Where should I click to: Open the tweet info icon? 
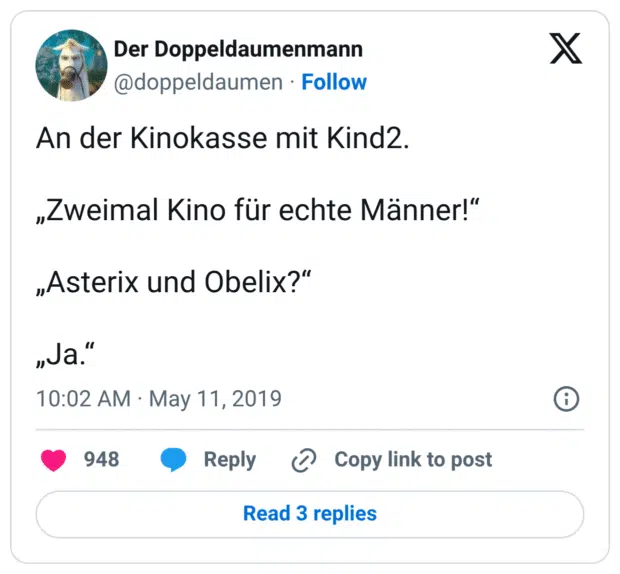click(x=566, y=399)
